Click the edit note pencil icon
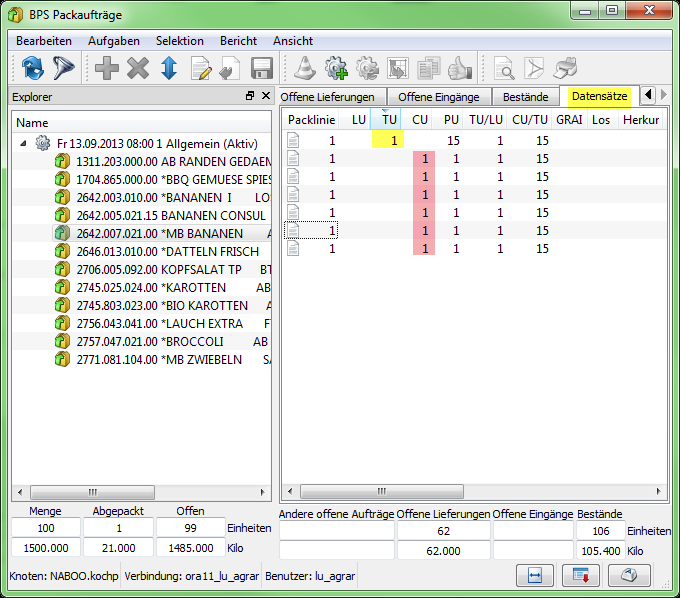Viewport: 680px width, 598px height. coord(200,68)
